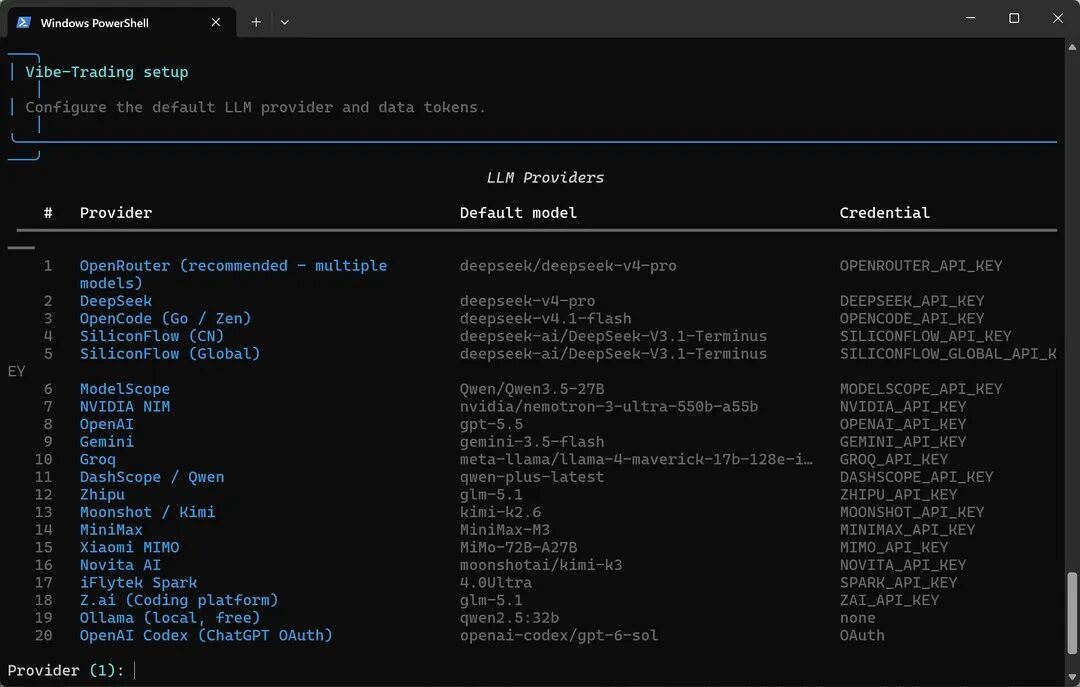1080x687 pixels.
Task: Click the PowerShell icon on the tab
Action: 23,22
